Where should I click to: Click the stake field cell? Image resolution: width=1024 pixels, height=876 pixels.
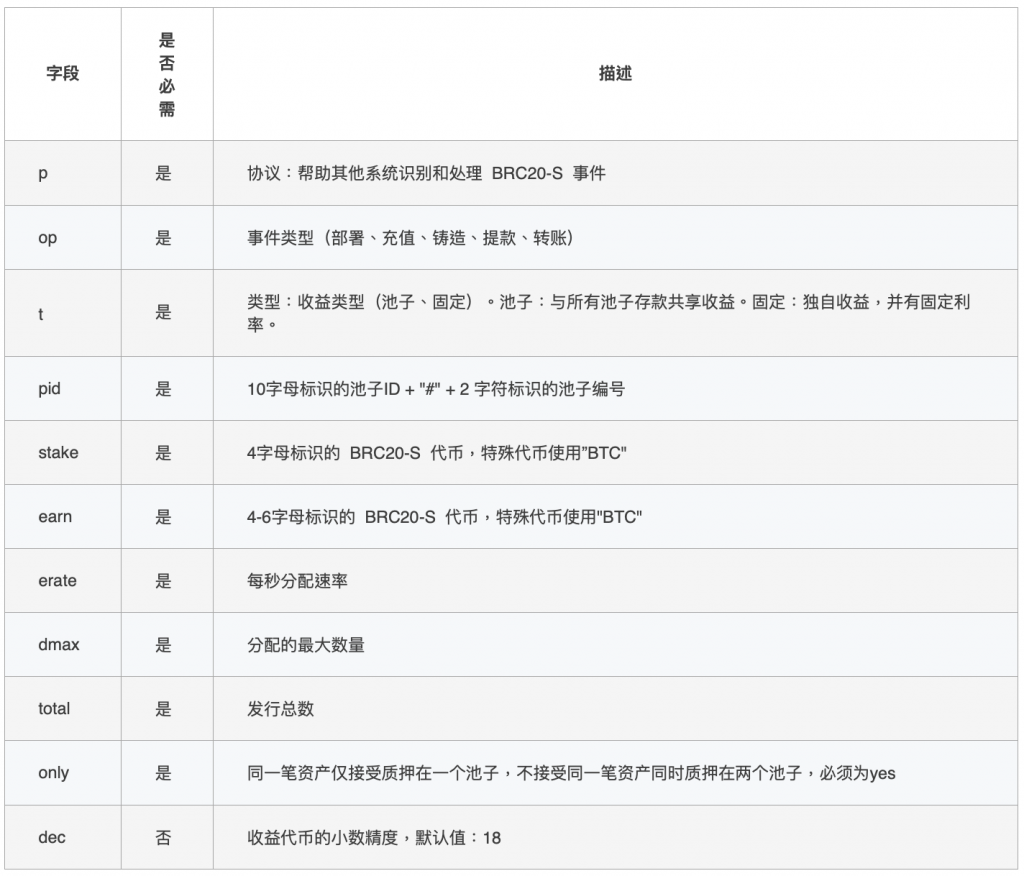pyautogui.click(x=56, y=452)
